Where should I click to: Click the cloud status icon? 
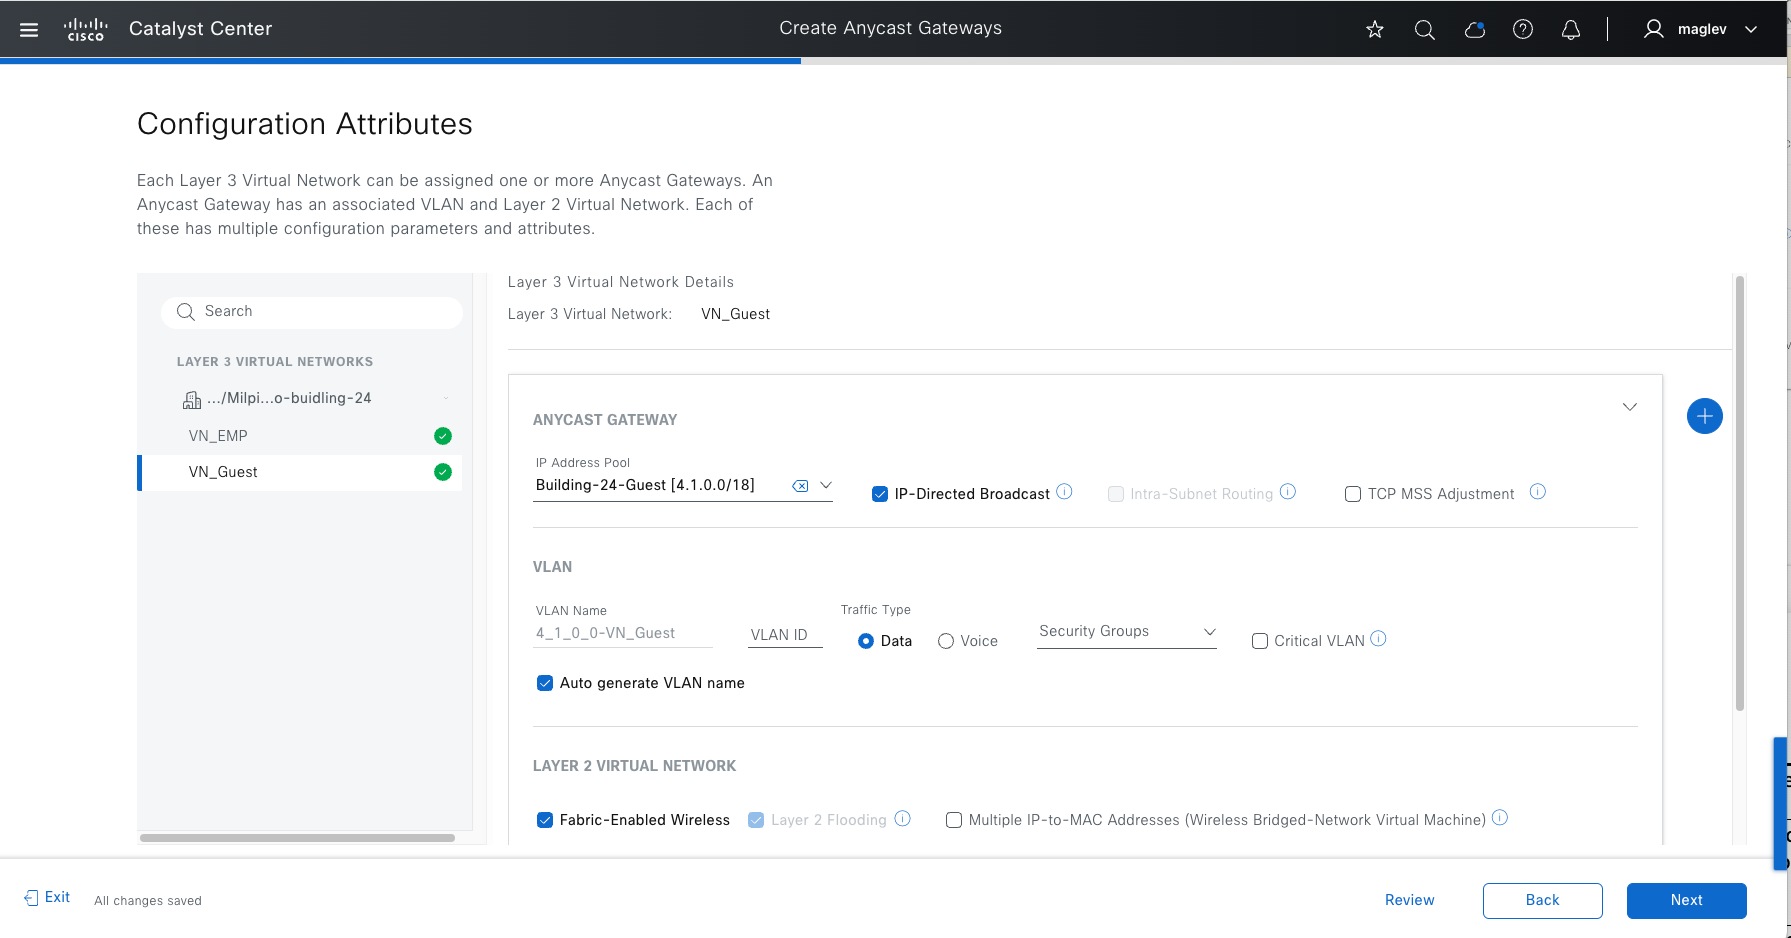point(1474,30)
